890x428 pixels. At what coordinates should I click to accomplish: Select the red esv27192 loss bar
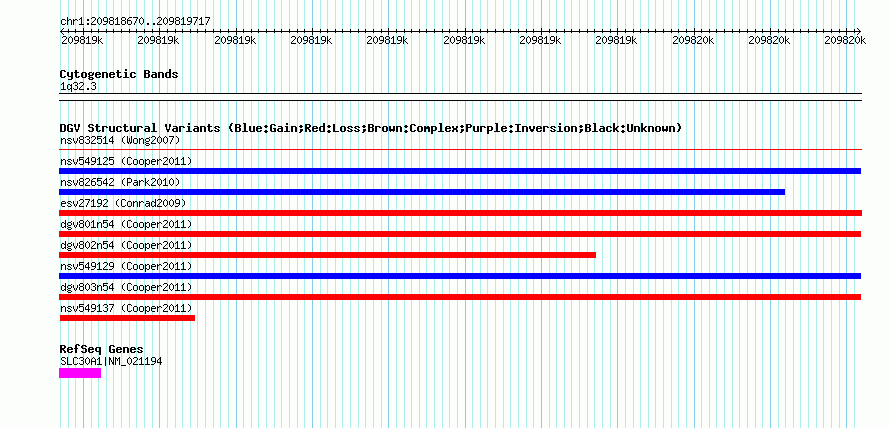[x=460, y=213]
